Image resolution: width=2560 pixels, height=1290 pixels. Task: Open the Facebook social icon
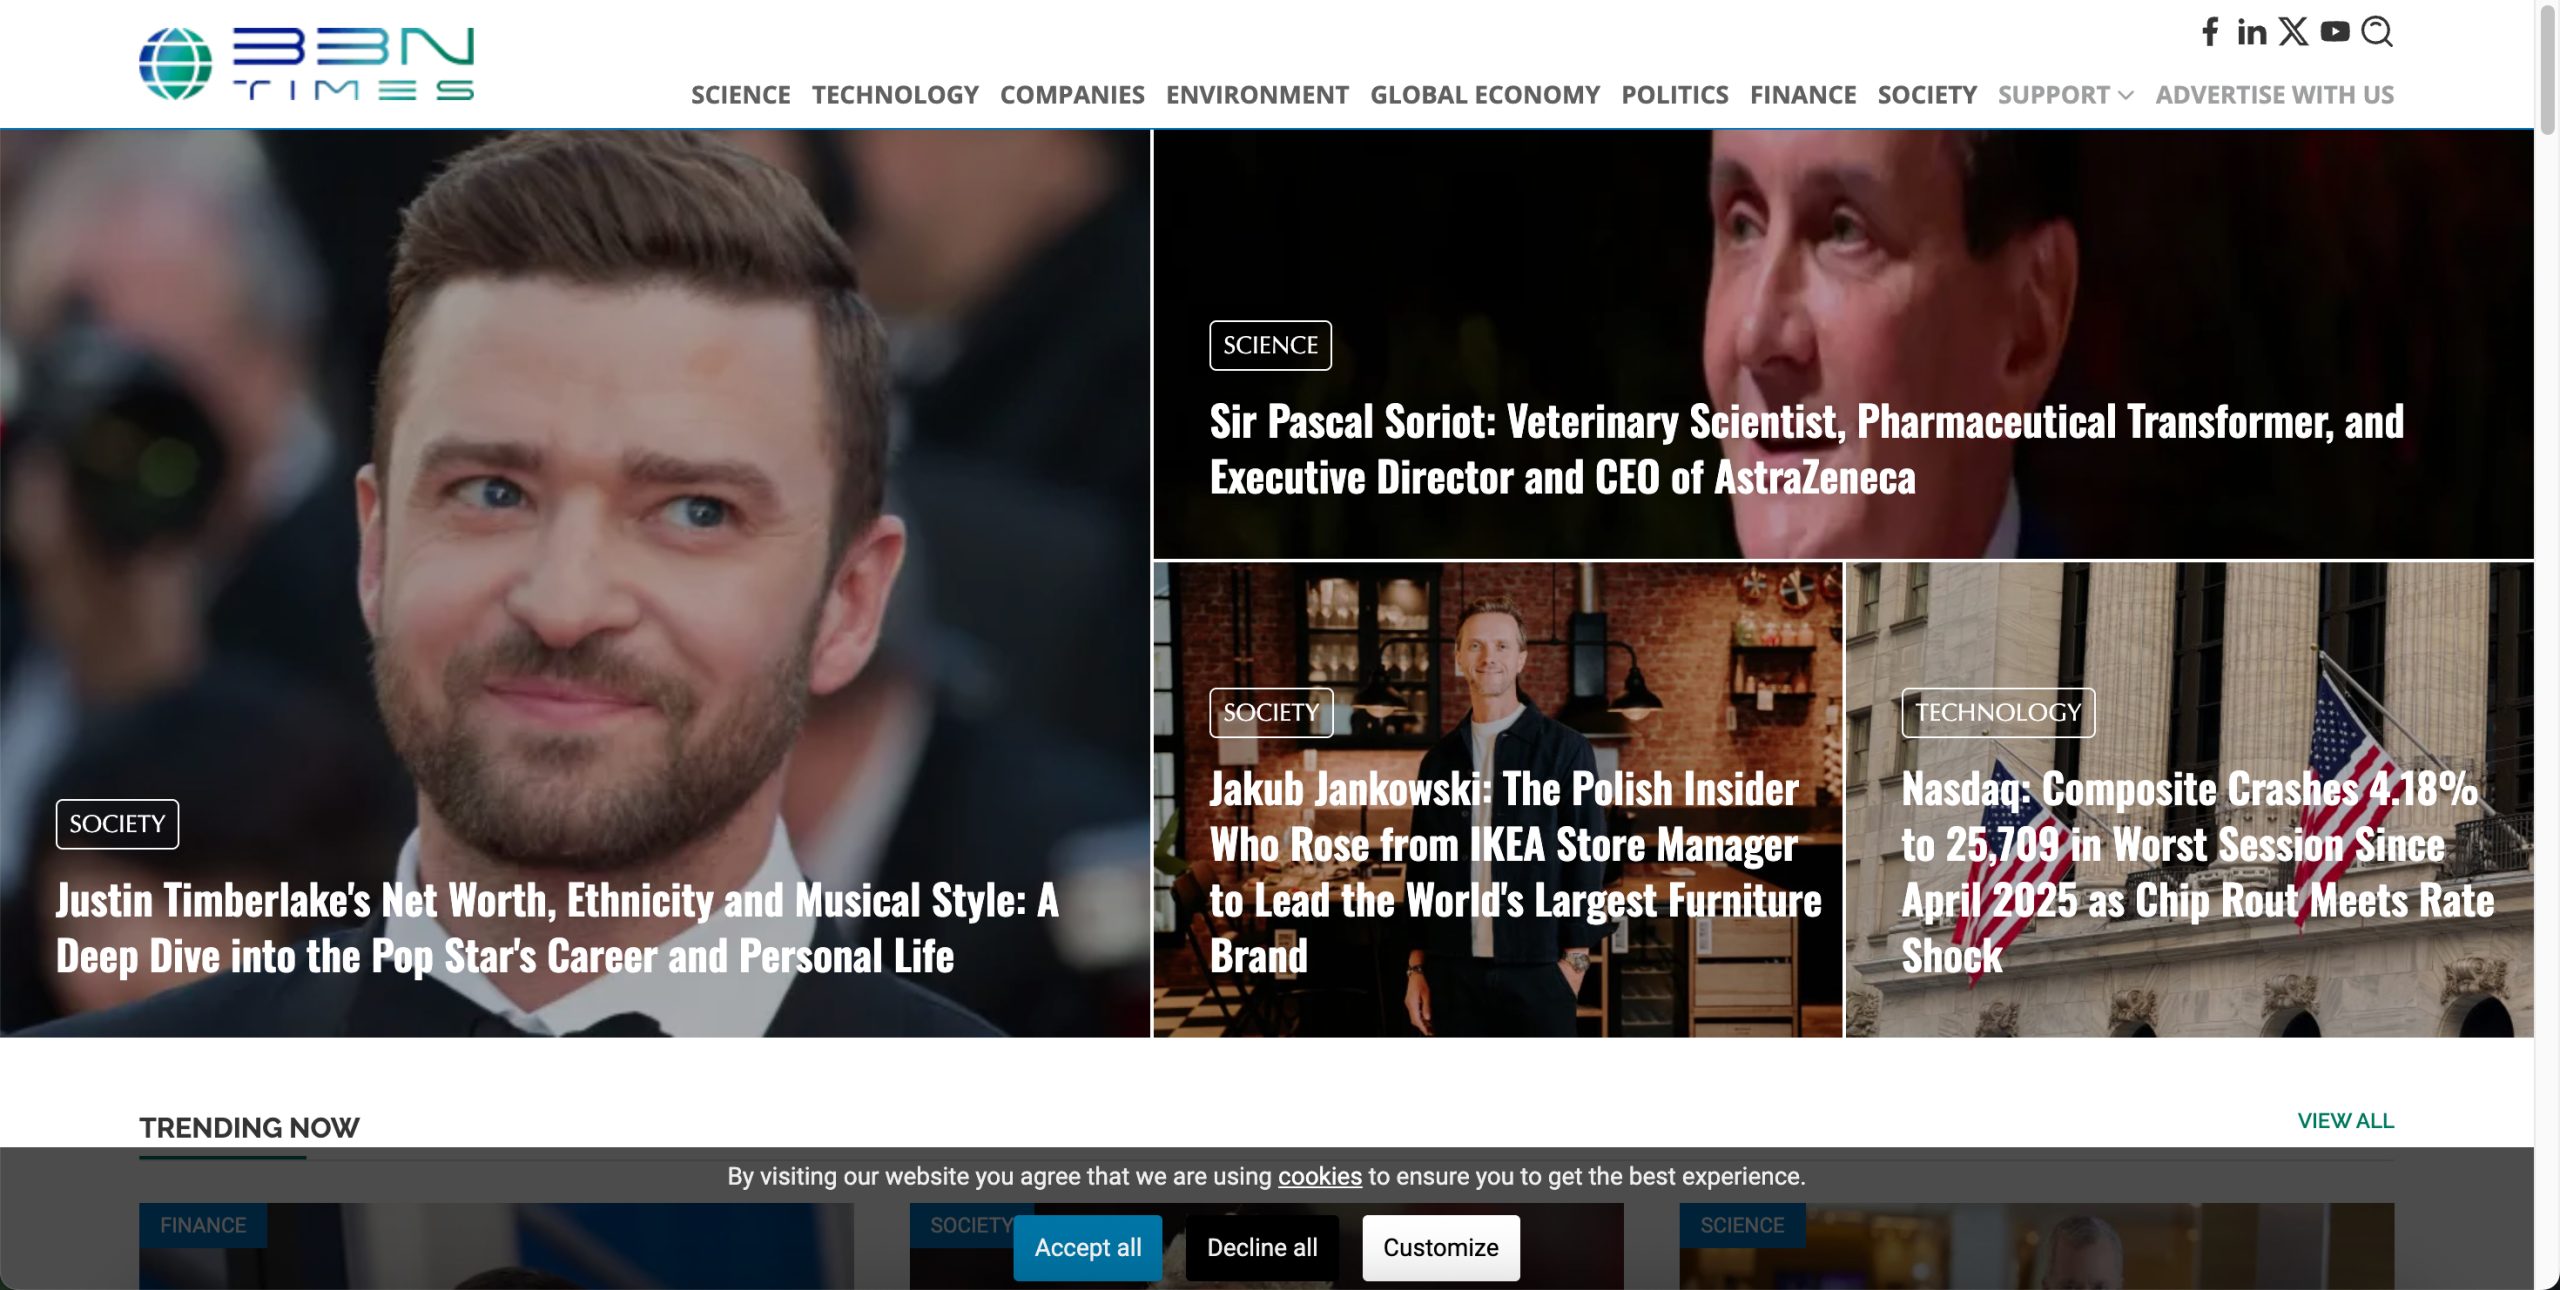tap(2210, 32)
